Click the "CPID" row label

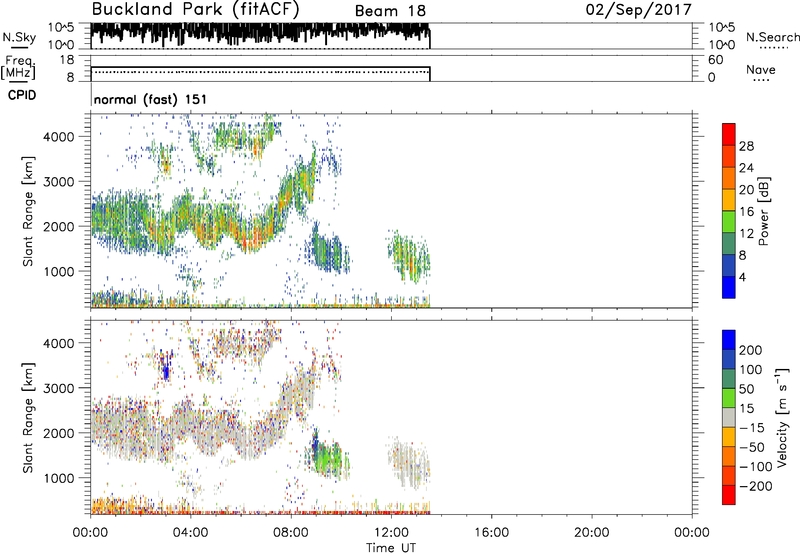22,95
